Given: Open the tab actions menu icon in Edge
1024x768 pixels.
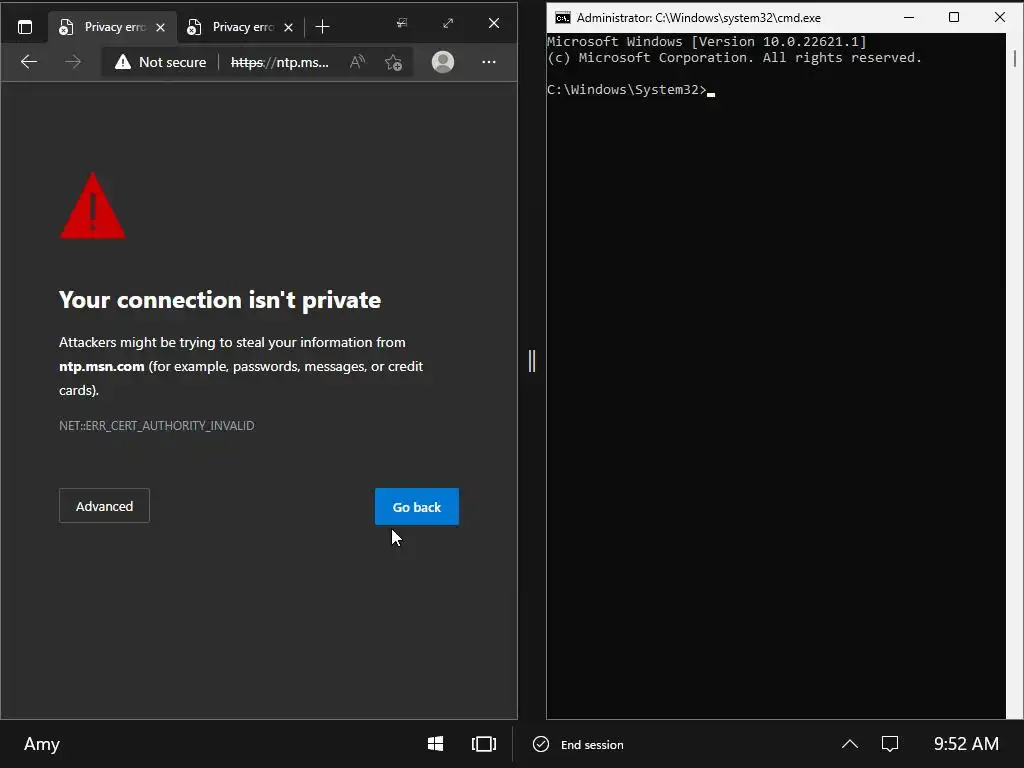Looking at the screenshot, I should click(x=25, y=27).
